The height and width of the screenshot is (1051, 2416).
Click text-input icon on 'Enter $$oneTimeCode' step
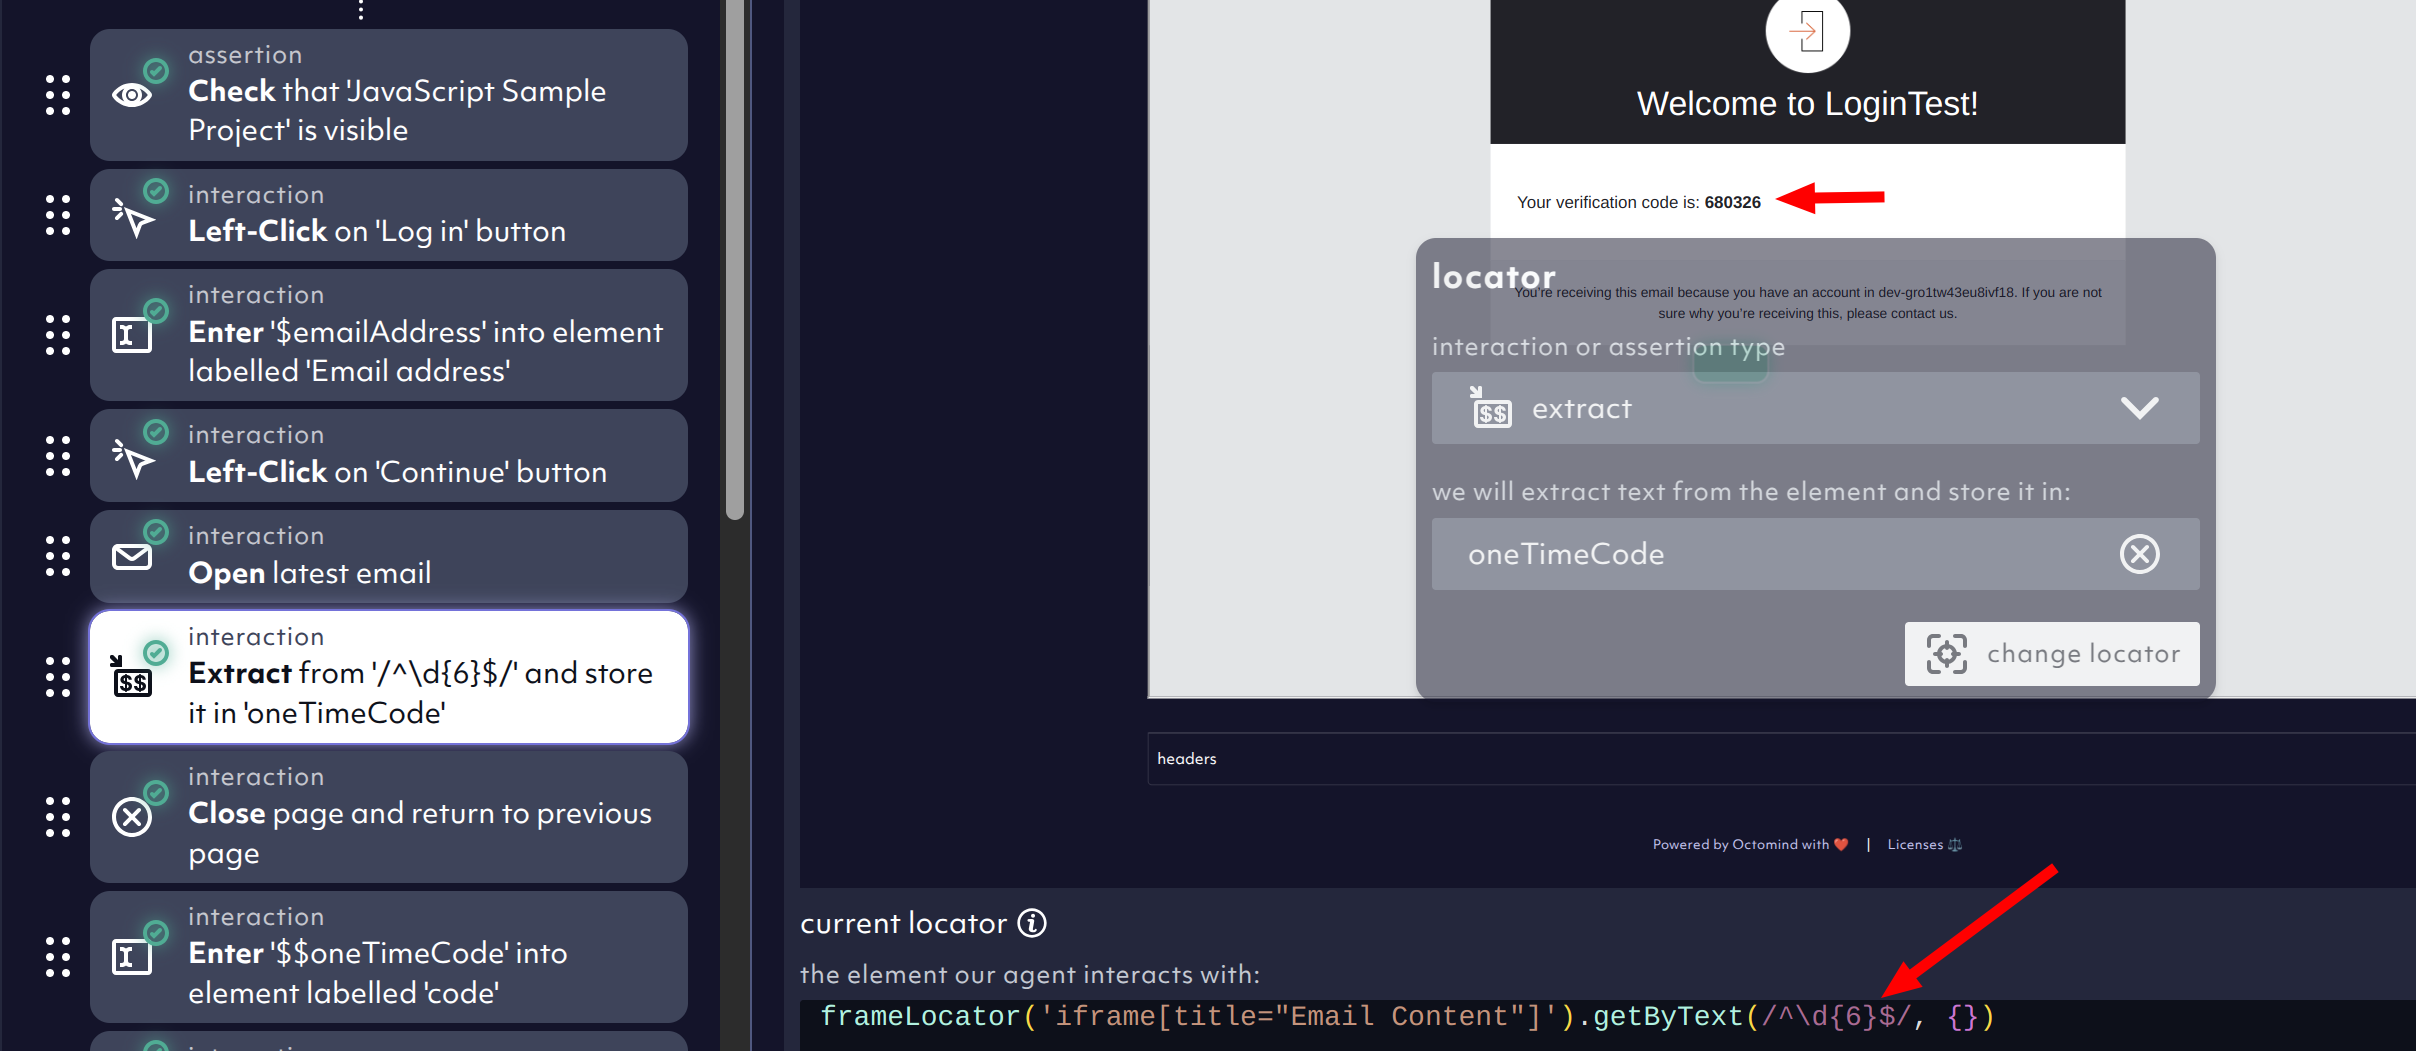(132, 957)
